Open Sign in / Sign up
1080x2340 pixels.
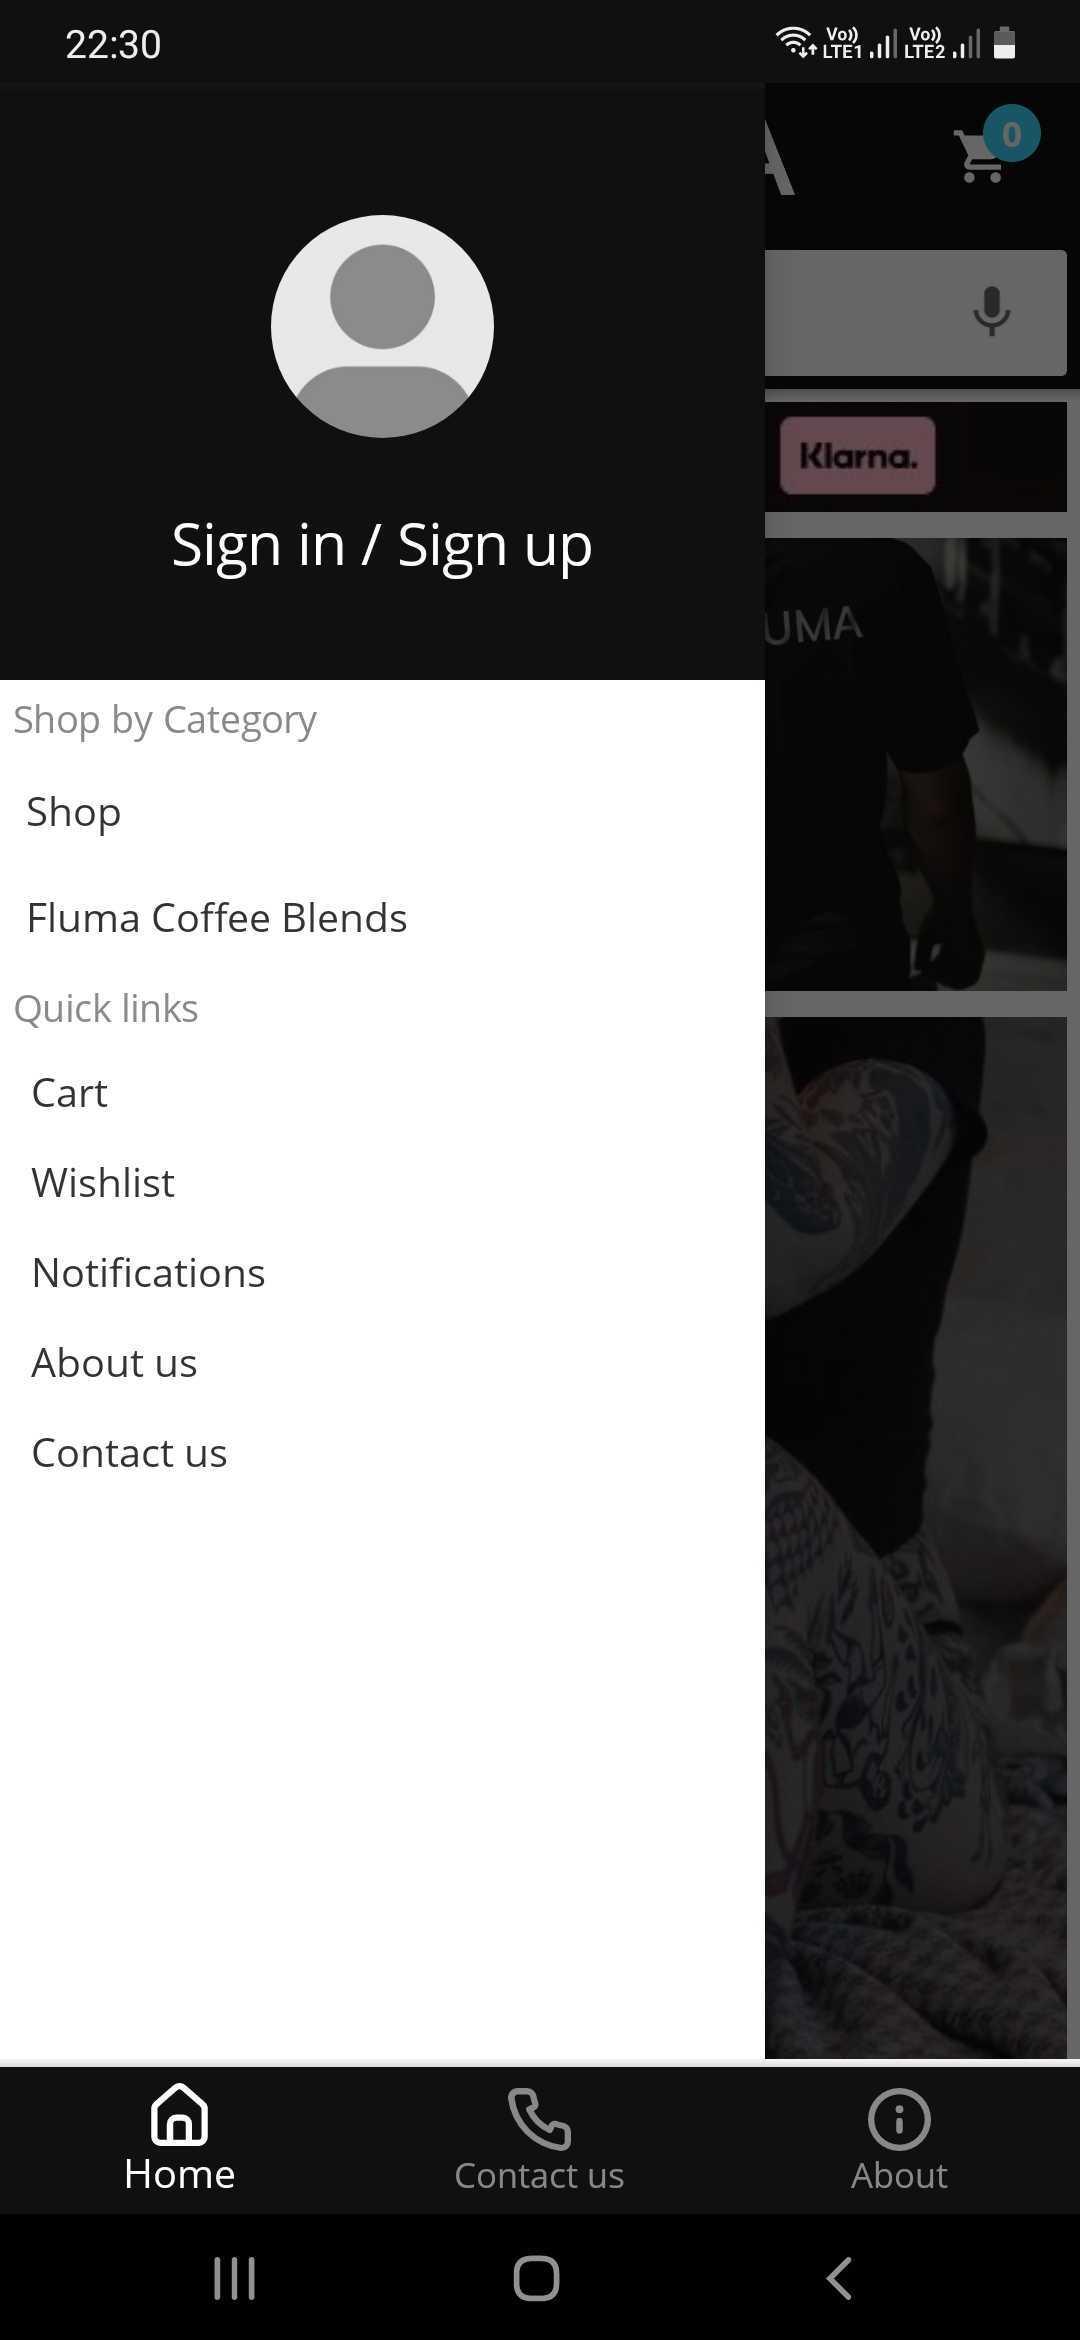click(x=382, y=545)
